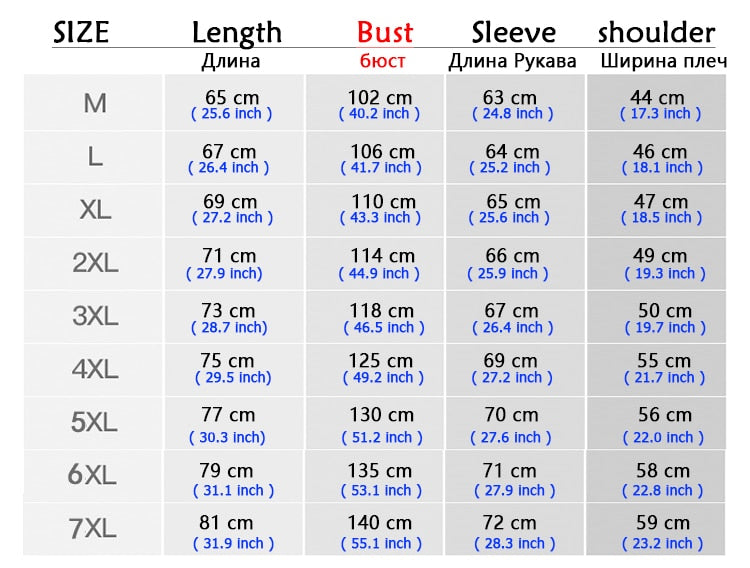Screen dimensions: 750x568
Task: Select the XL size row label
Action: (x=95, y=210)
